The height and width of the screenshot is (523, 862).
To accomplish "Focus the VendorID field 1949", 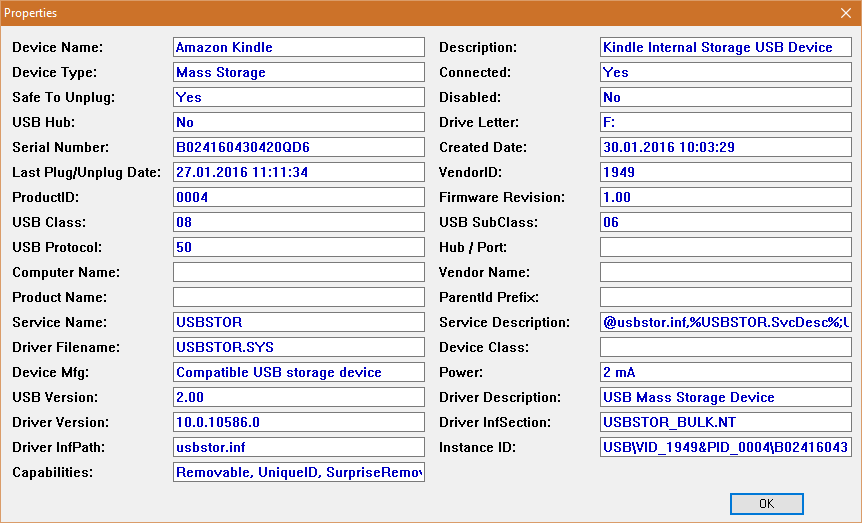I will click(726, 172).
